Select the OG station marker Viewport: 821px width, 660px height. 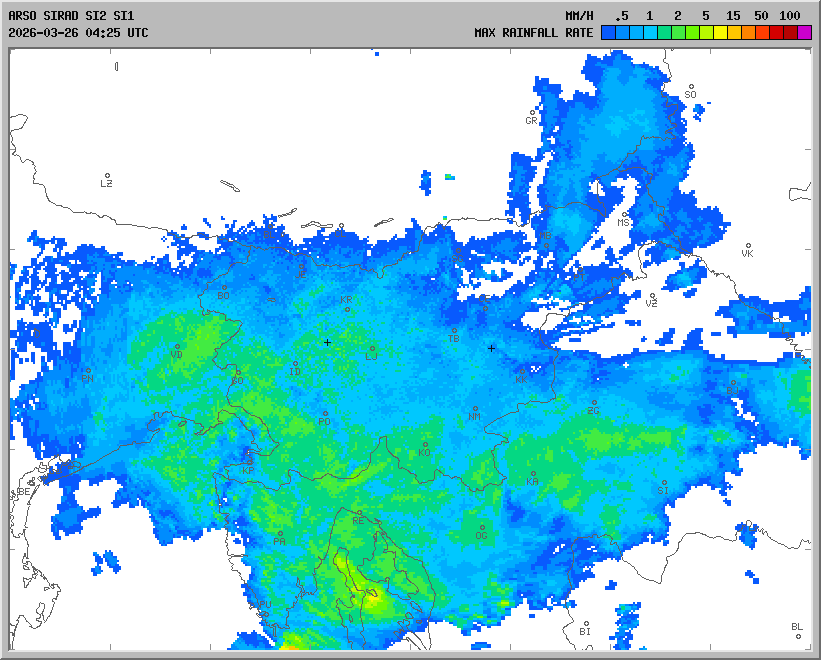pos(482,528)
